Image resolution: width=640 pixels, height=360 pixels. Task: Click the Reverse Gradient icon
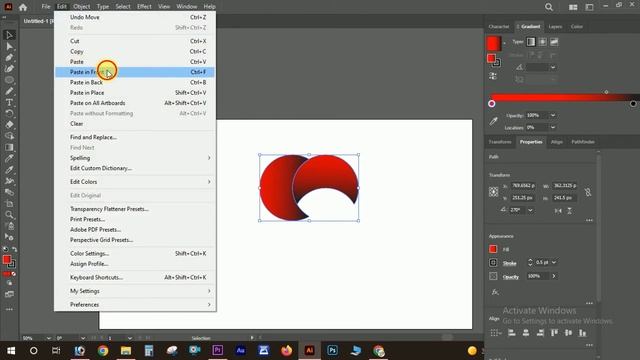click(493, 76)
